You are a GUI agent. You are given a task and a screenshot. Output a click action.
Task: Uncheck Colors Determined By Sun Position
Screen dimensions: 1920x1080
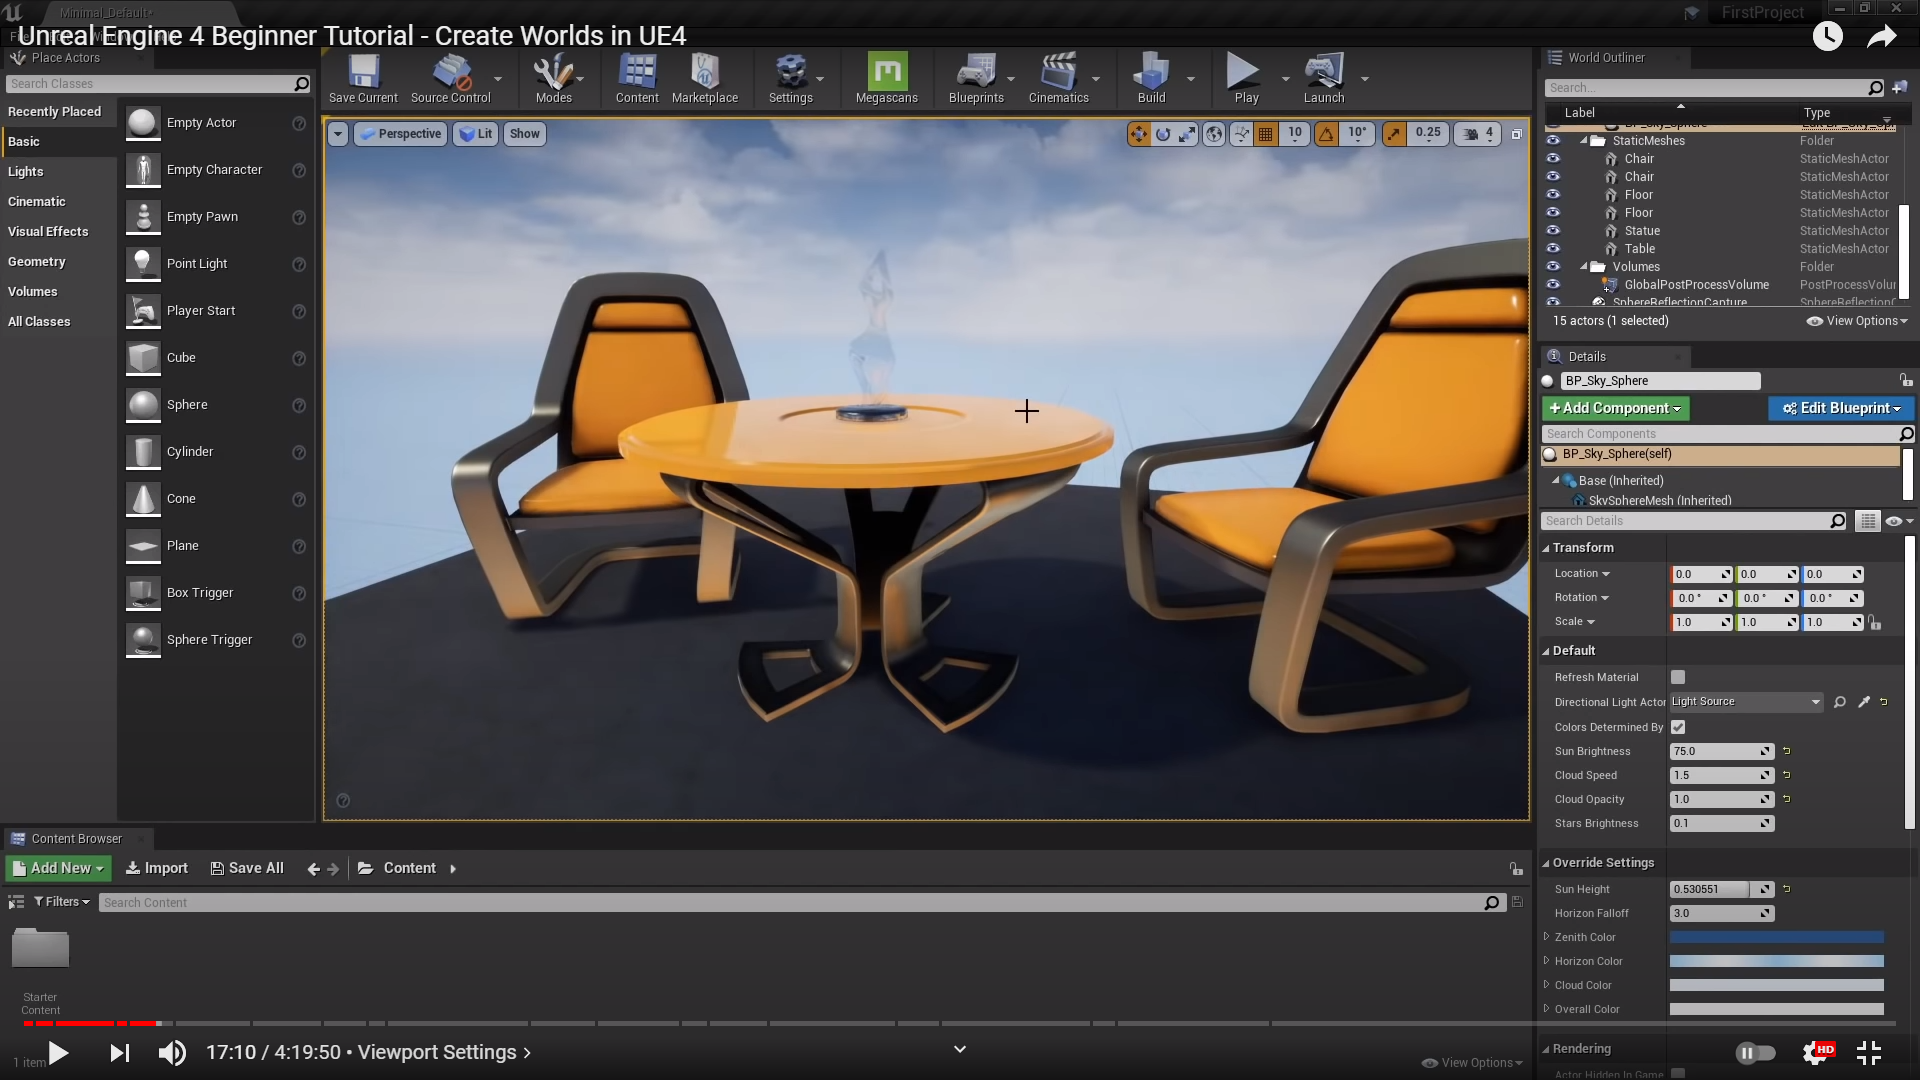(1678, 727)
